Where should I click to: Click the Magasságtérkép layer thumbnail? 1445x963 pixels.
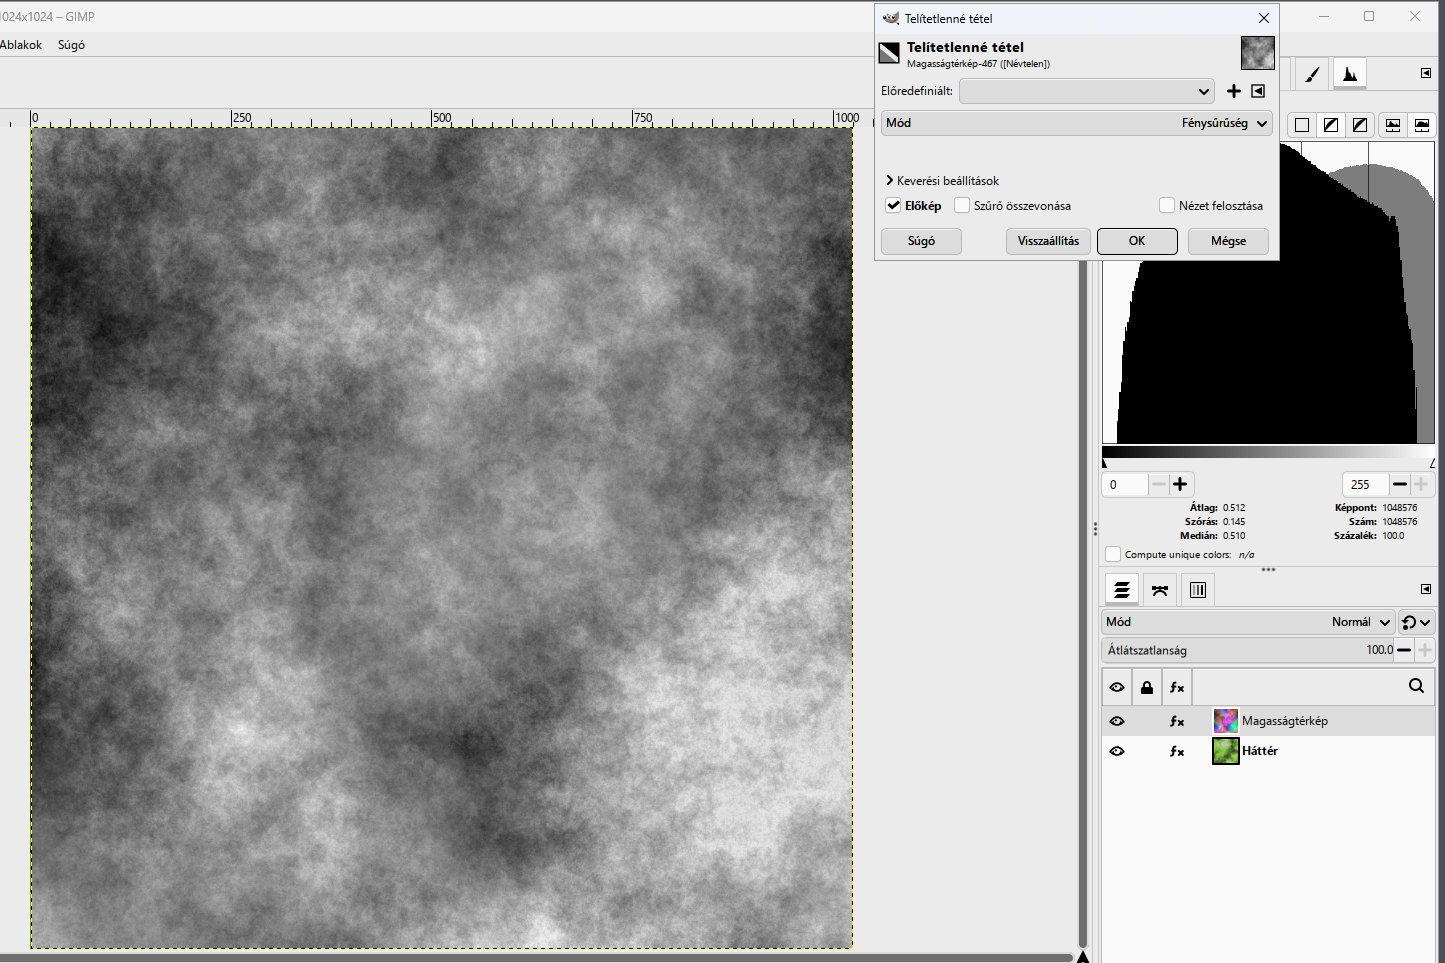1225,721
